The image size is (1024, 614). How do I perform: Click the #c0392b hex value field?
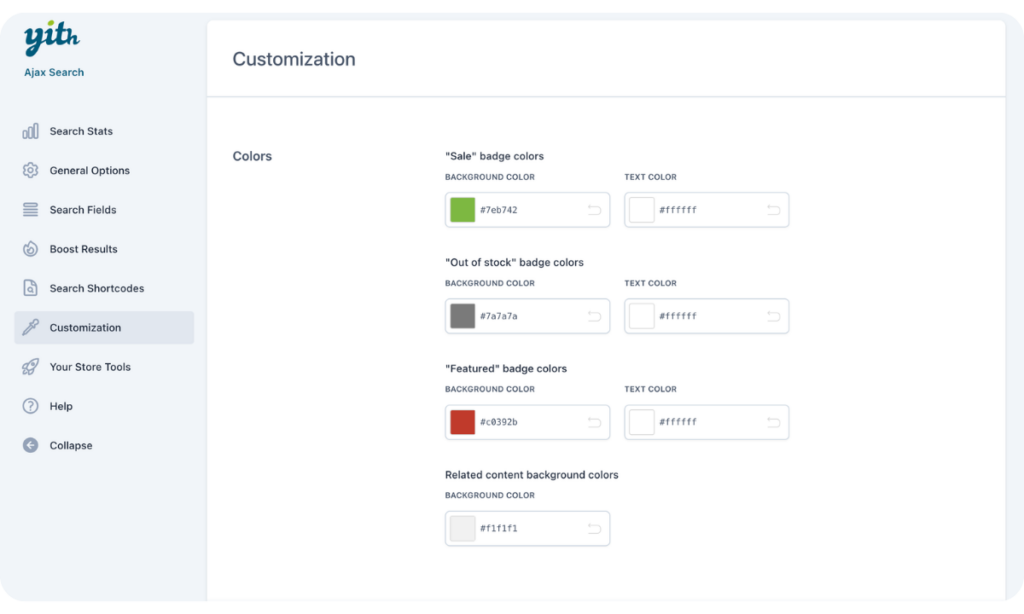pos(528,422)
